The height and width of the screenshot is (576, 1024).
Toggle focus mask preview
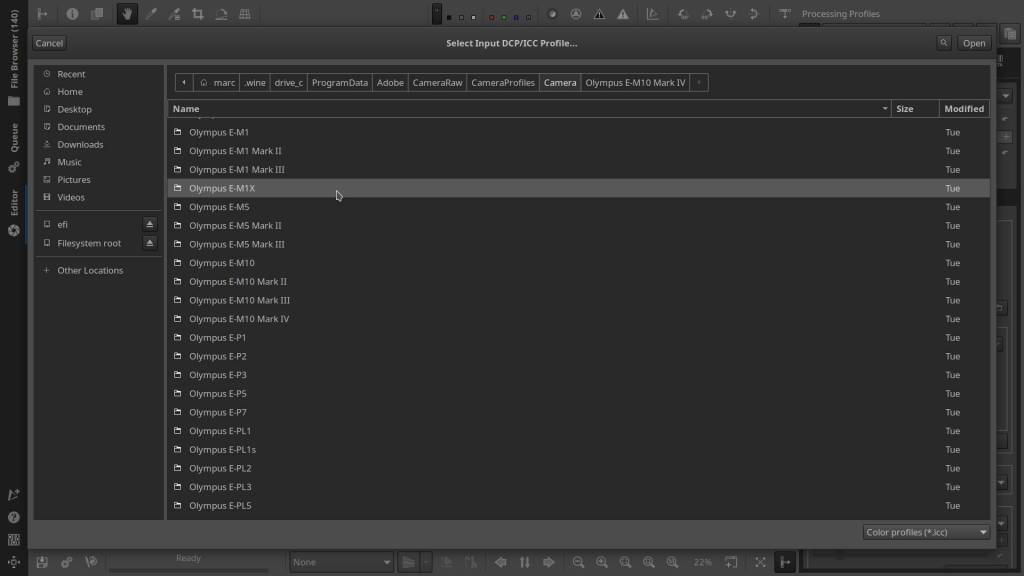[x=575, y=14]
